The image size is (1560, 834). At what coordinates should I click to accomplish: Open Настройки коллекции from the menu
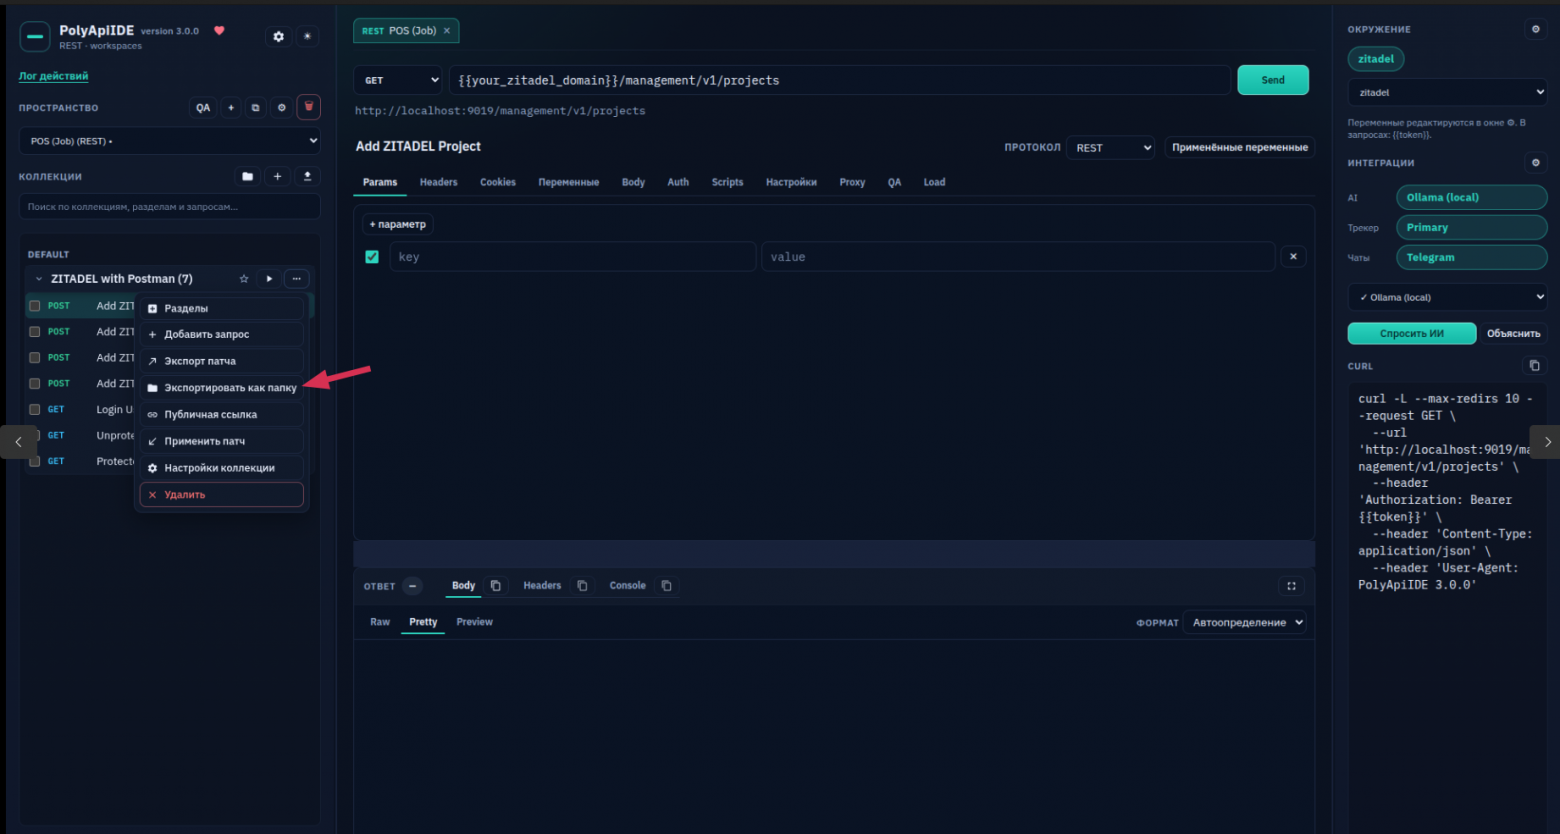pos(222,468)
